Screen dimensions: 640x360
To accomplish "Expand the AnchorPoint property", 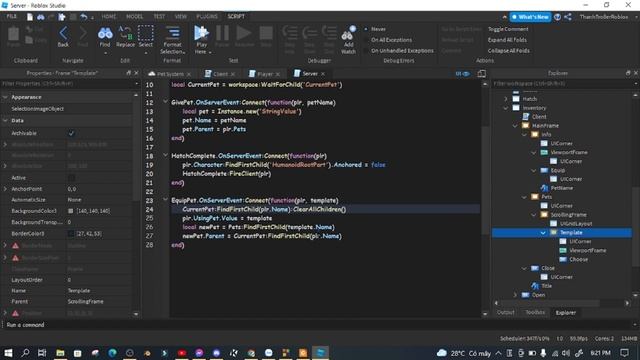I will point(5,189).
